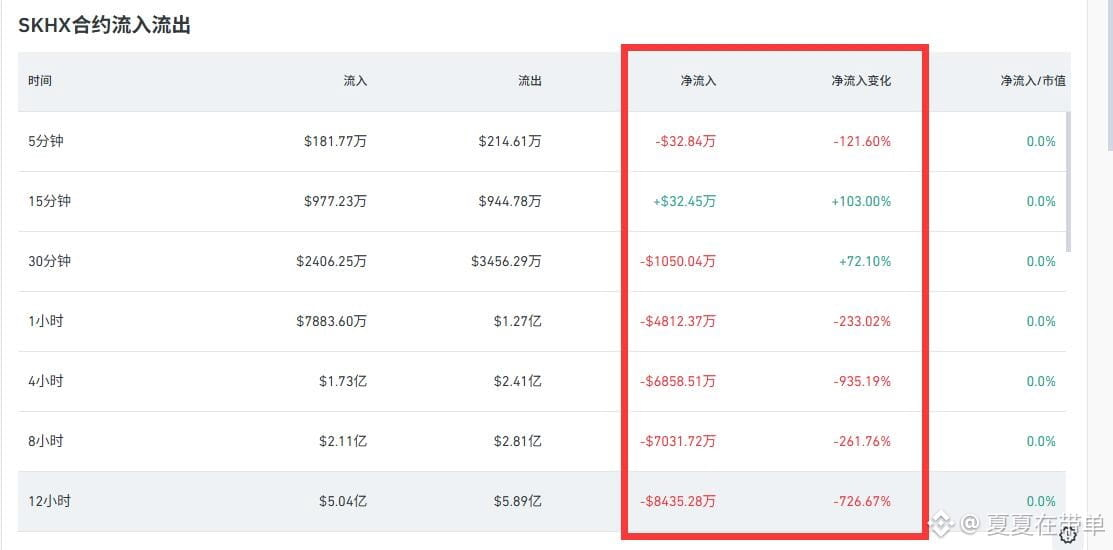Select the 1小时 timeframe row
The image size is (1113, 550).
(x=542, y=321)
